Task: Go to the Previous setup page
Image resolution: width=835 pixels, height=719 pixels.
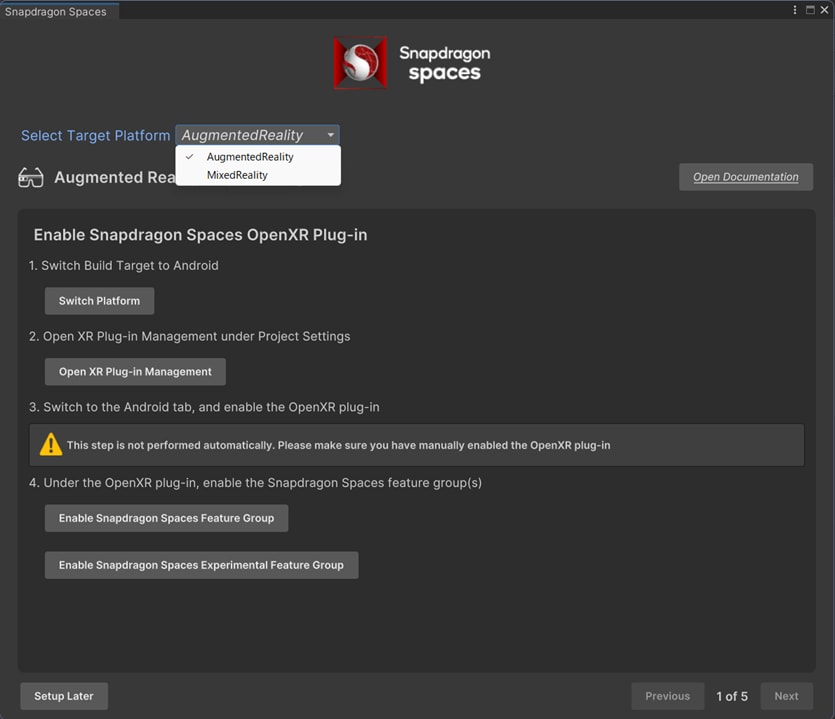Action: point(667,696)
